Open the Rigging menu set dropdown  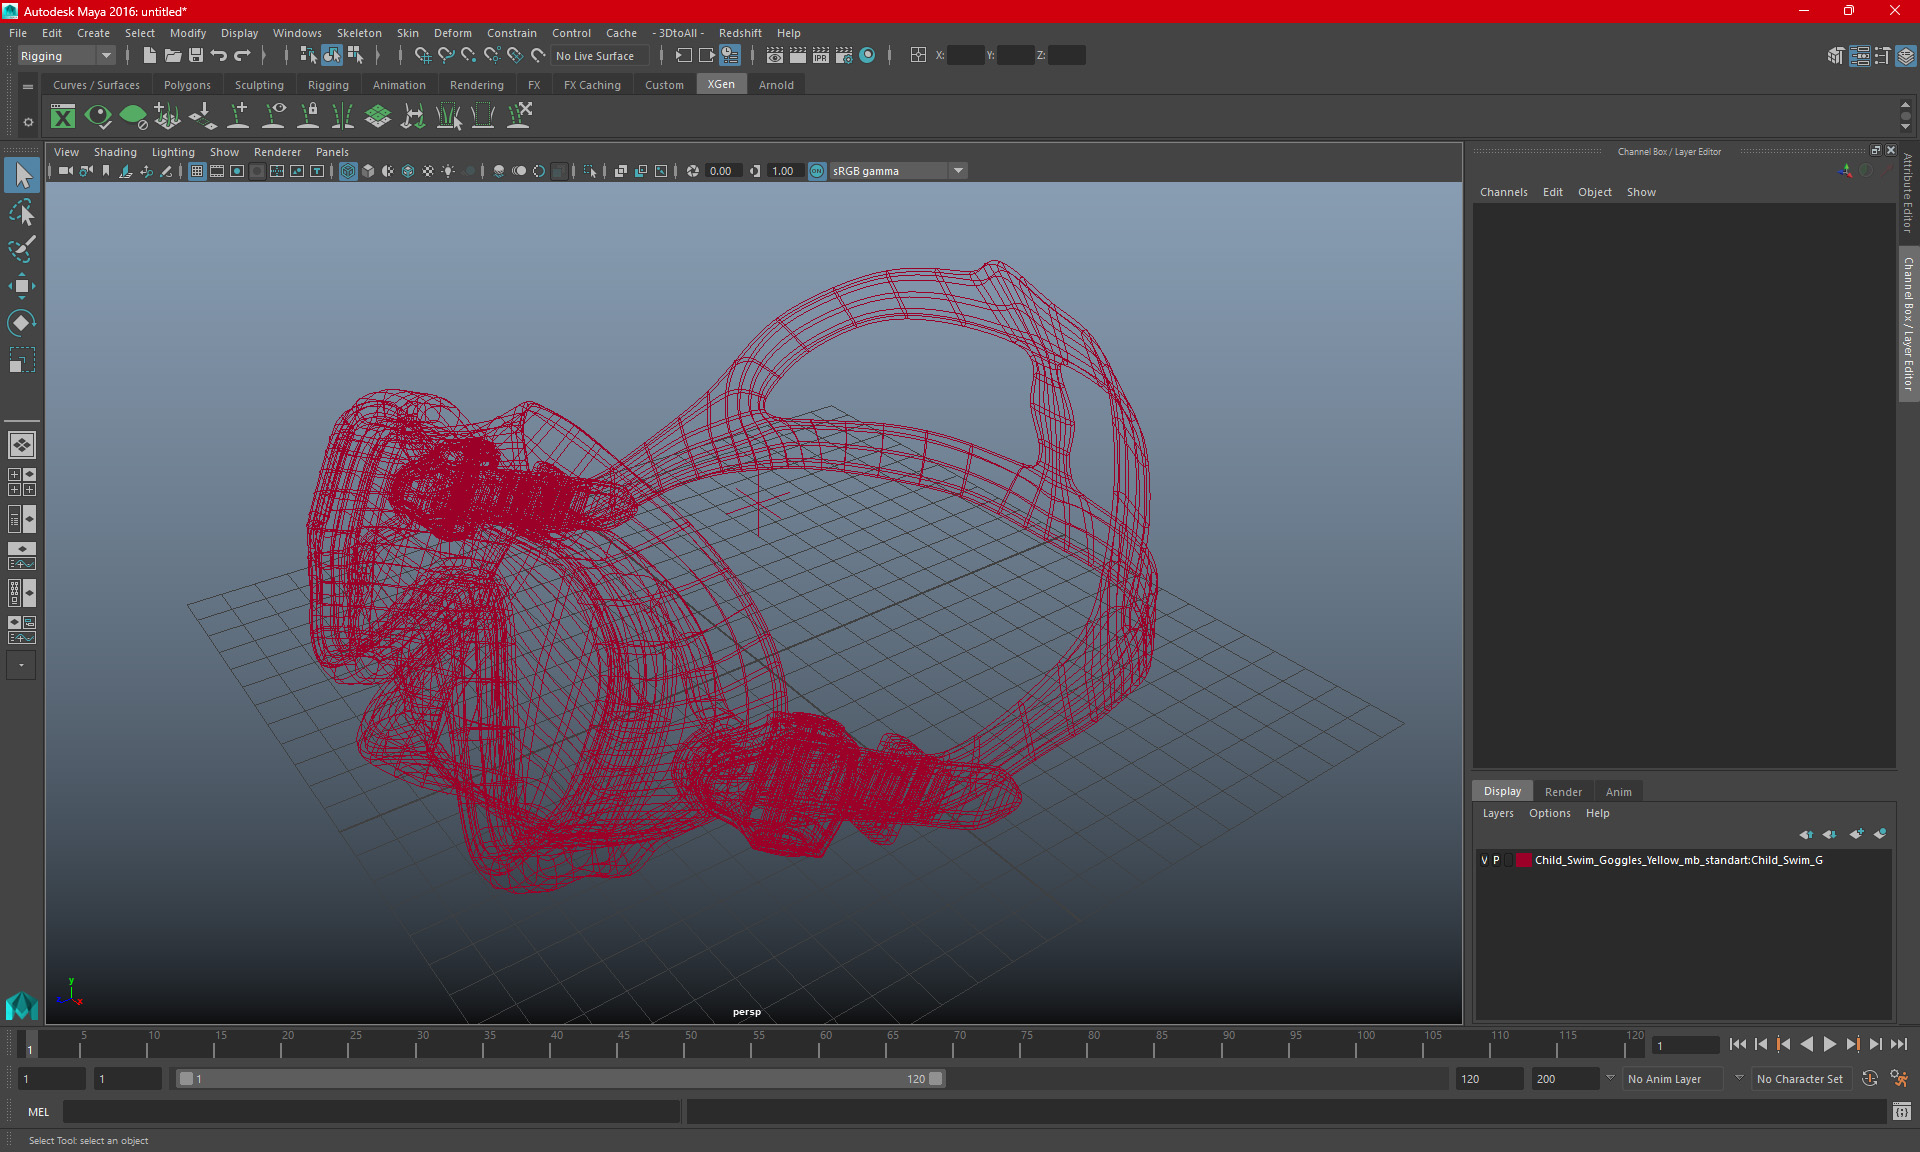coord(66,56)
